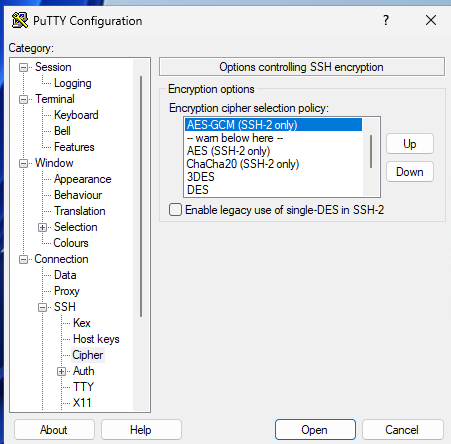Image resolution: width=451 pixels, height=444 pixels.
Task: Select Translation in the category tree
Action: (x=80, y=211)
